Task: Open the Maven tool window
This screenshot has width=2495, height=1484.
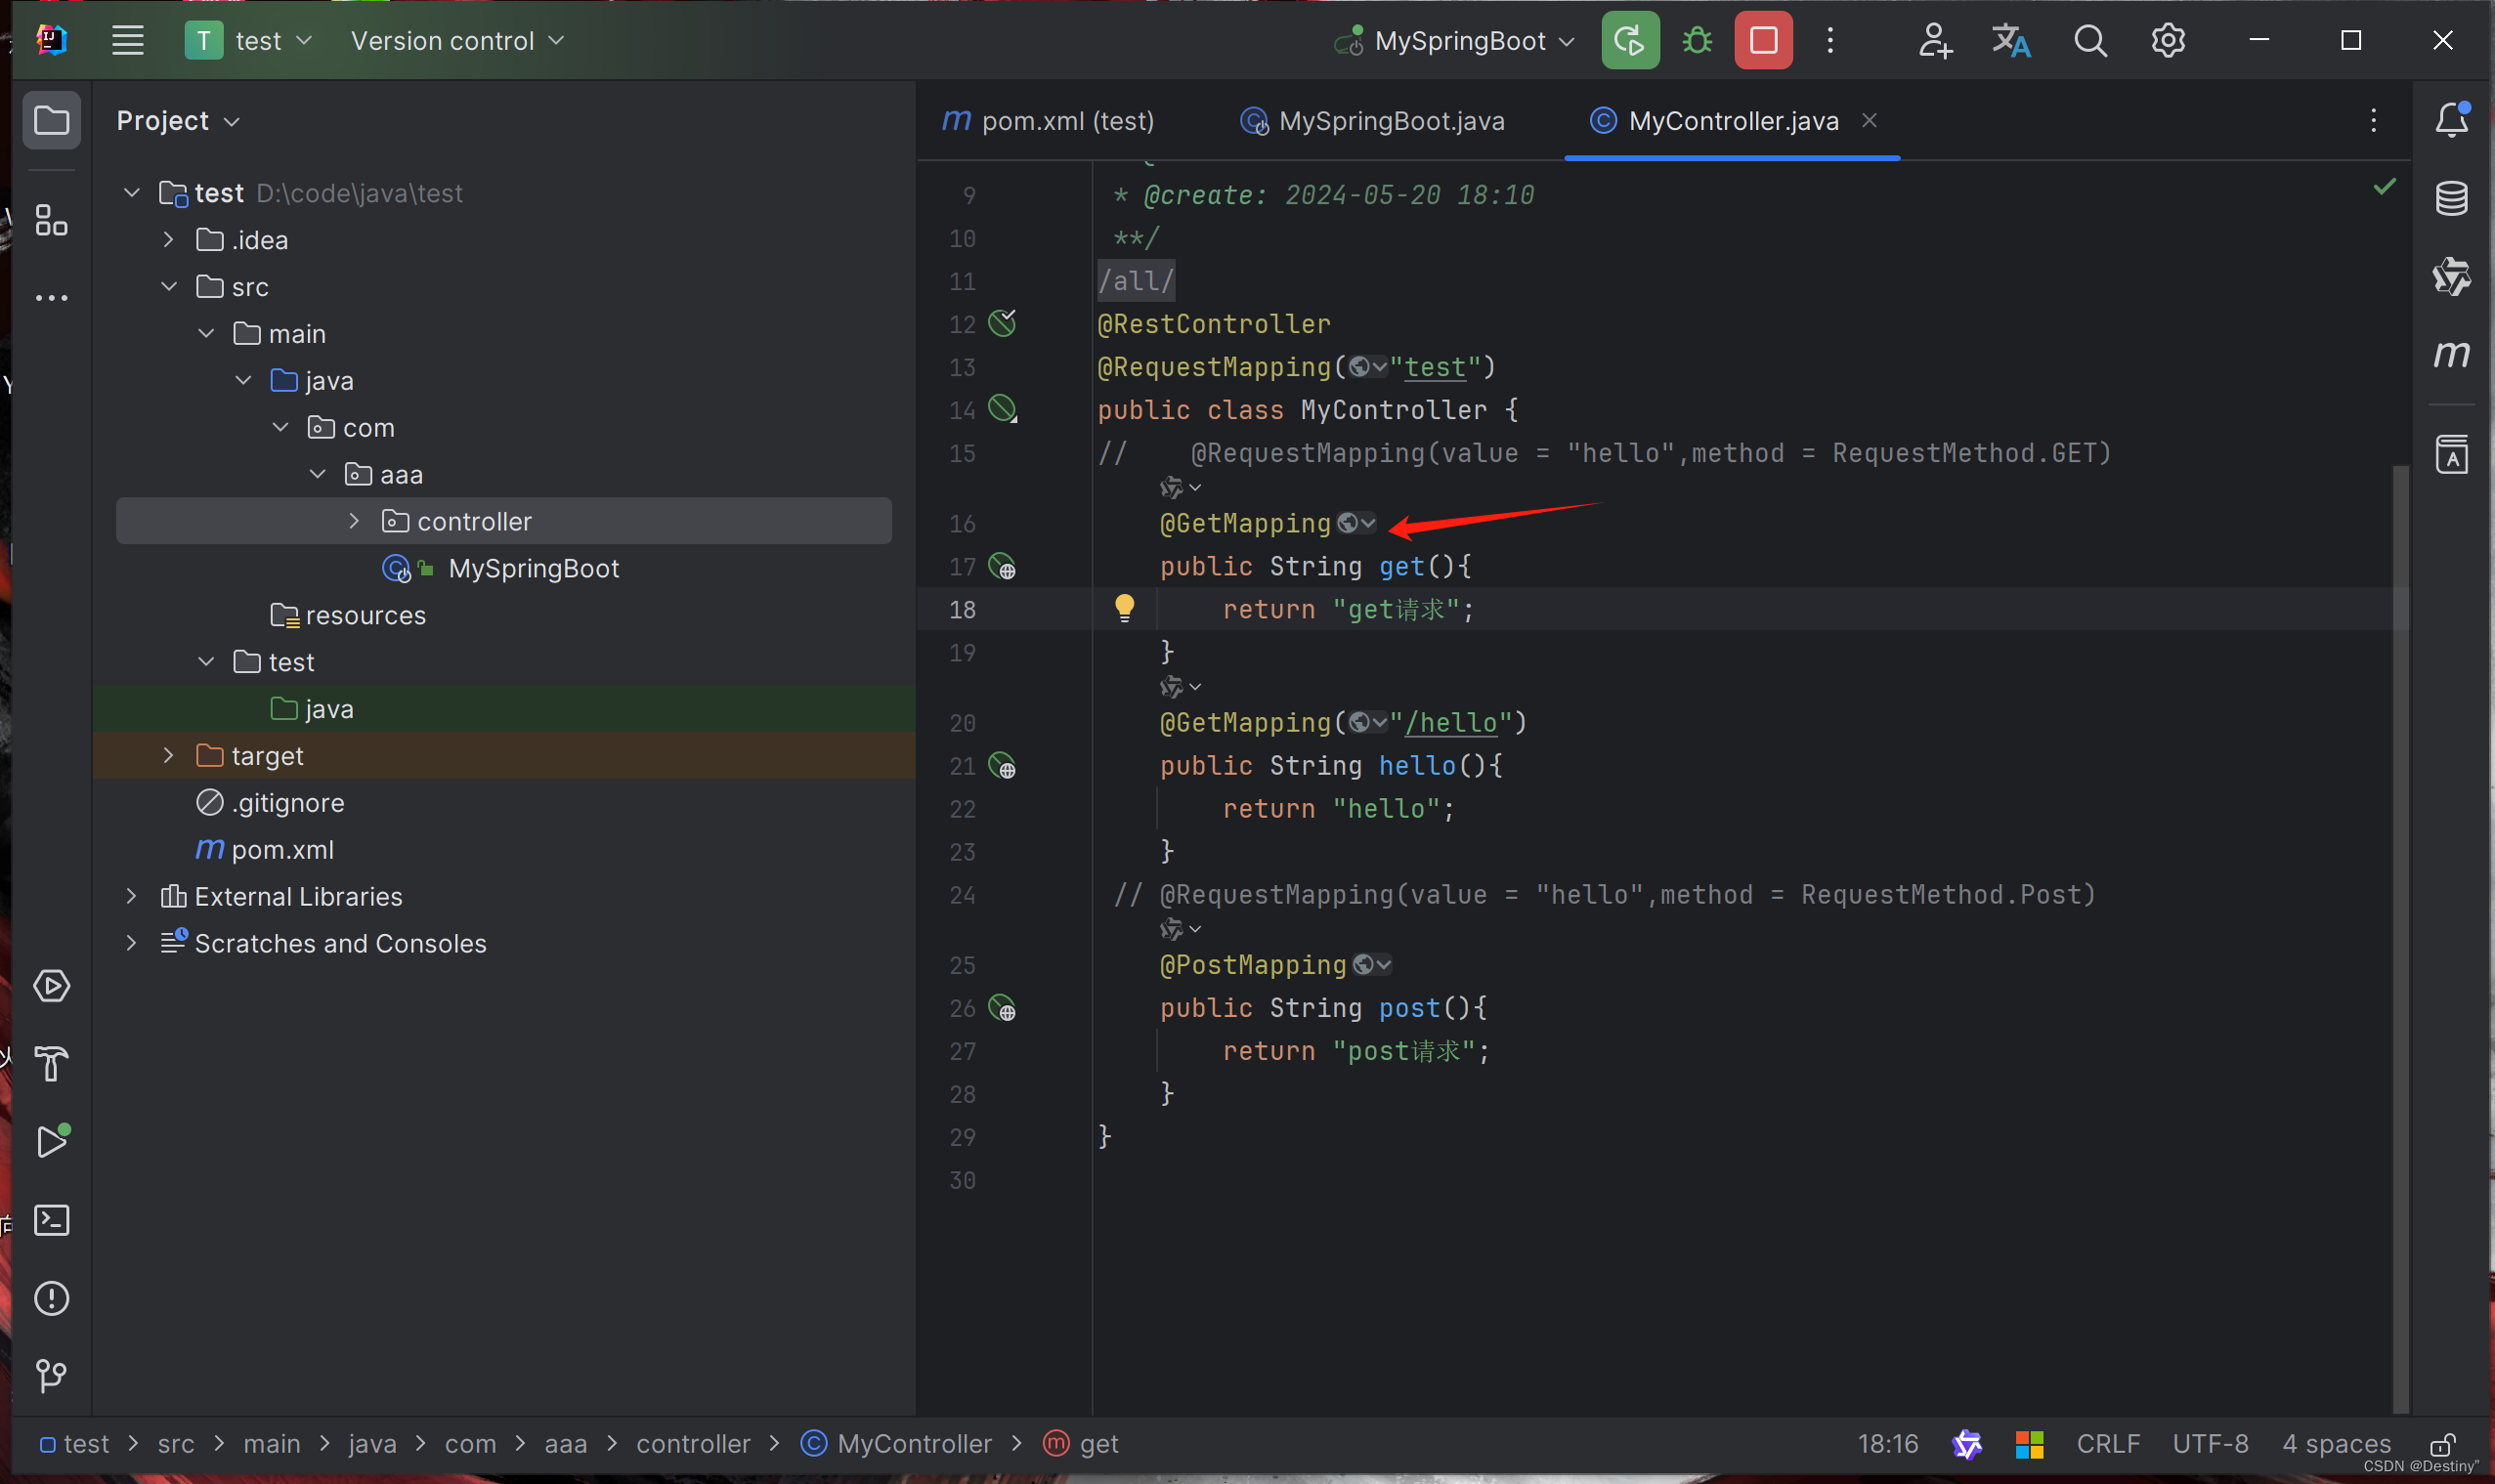Action: pyautogui.click(x=2452, y=353)
